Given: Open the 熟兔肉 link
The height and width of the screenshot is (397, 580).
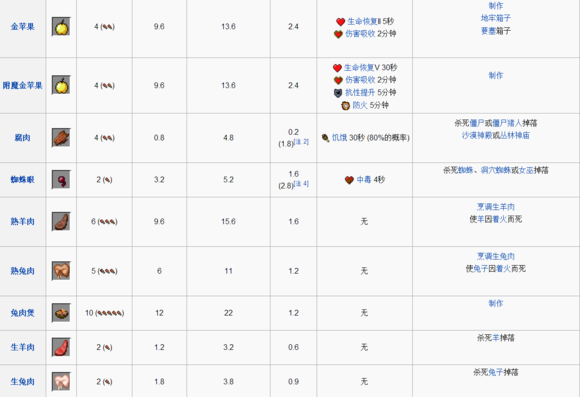Looking at the screenshot, I should coord(23,271).
